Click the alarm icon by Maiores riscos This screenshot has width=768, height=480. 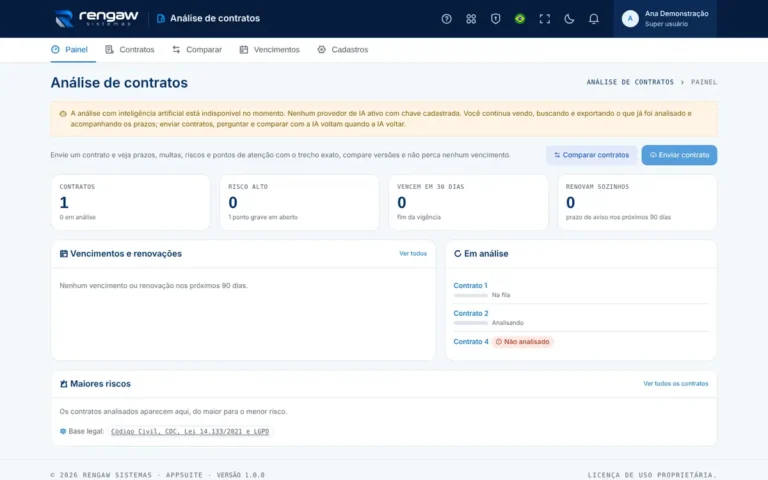tap(64, 384)
